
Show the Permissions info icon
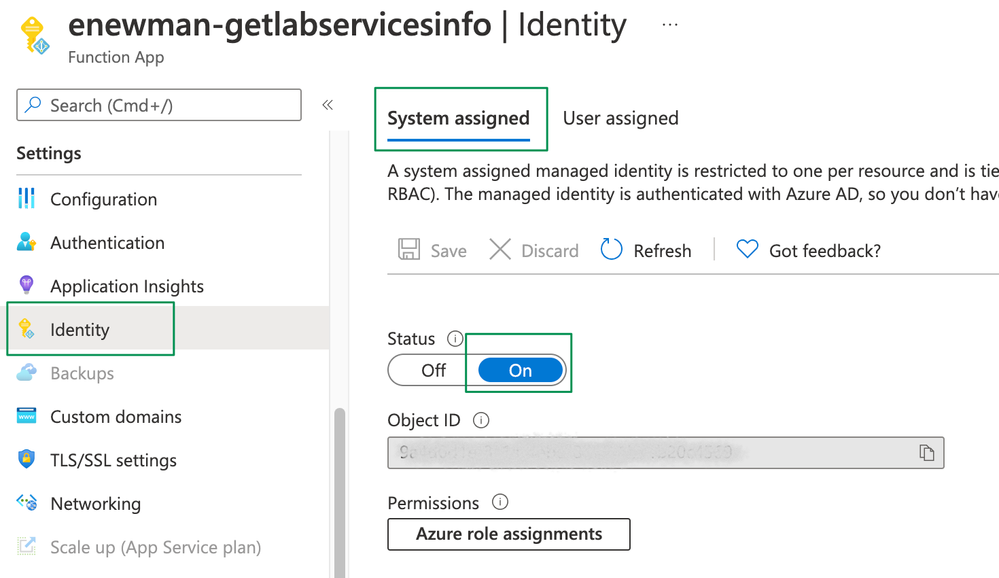[x=500, y=502]
